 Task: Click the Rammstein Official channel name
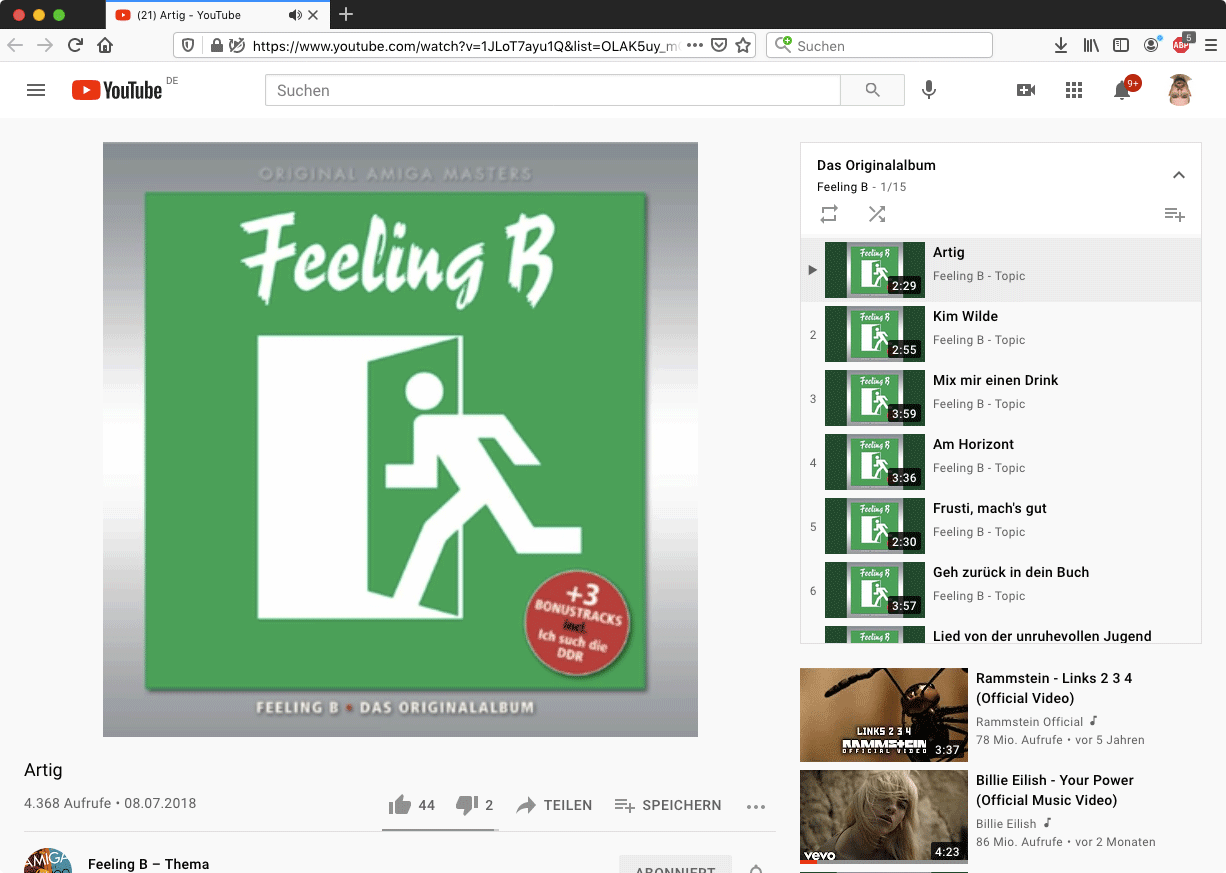pyautogui.click(x=1029, y=721)
